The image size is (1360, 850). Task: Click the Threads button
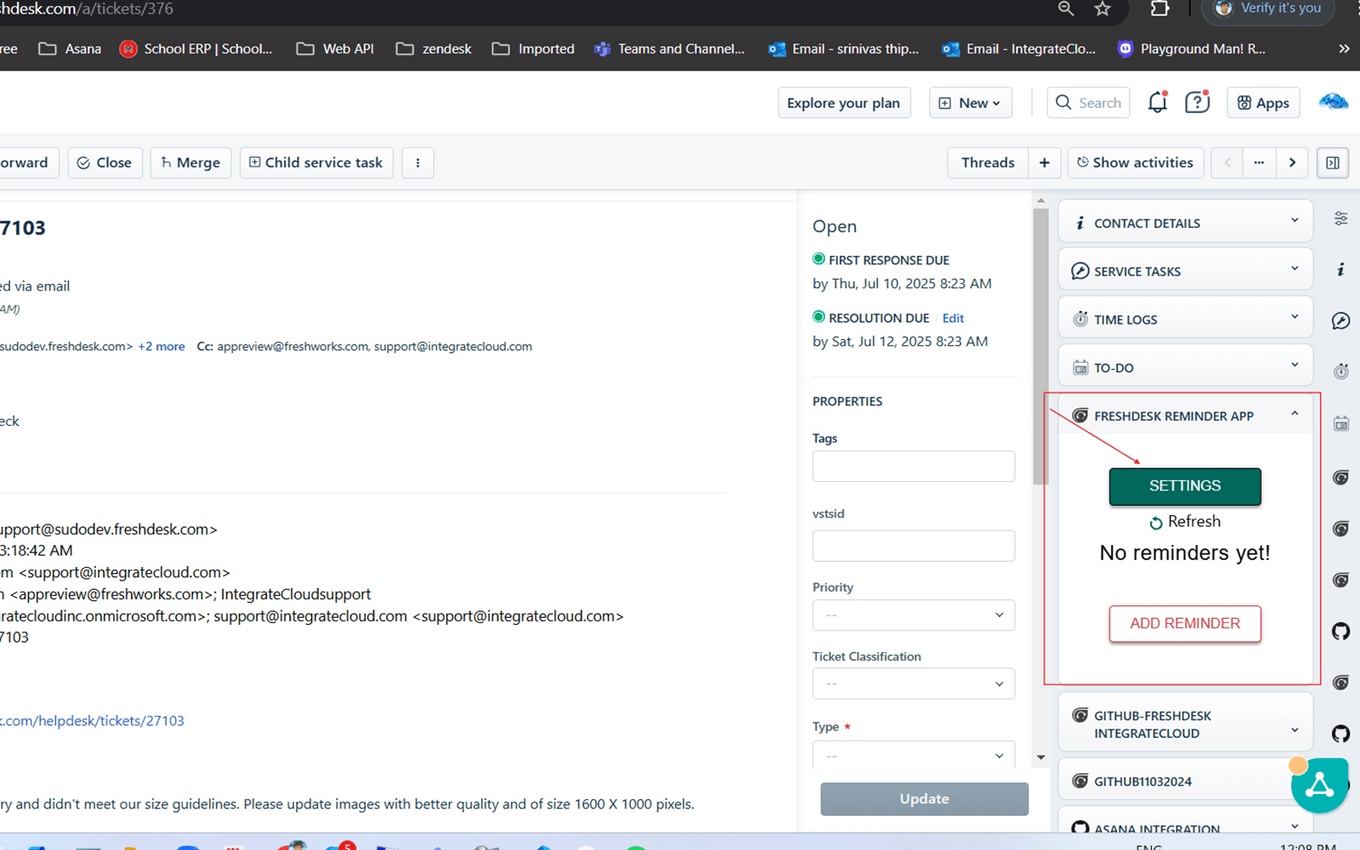pos(988,163)
